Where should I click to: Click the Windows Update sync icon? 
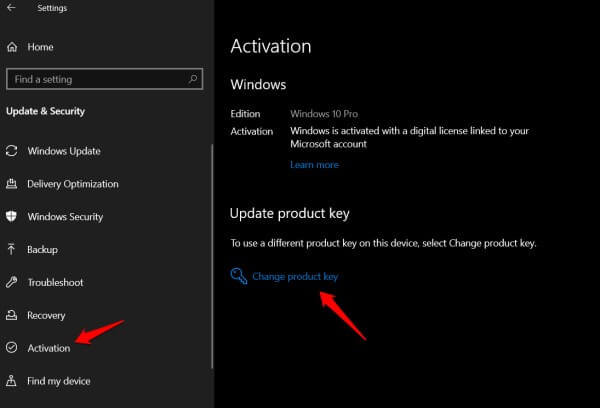11,151
